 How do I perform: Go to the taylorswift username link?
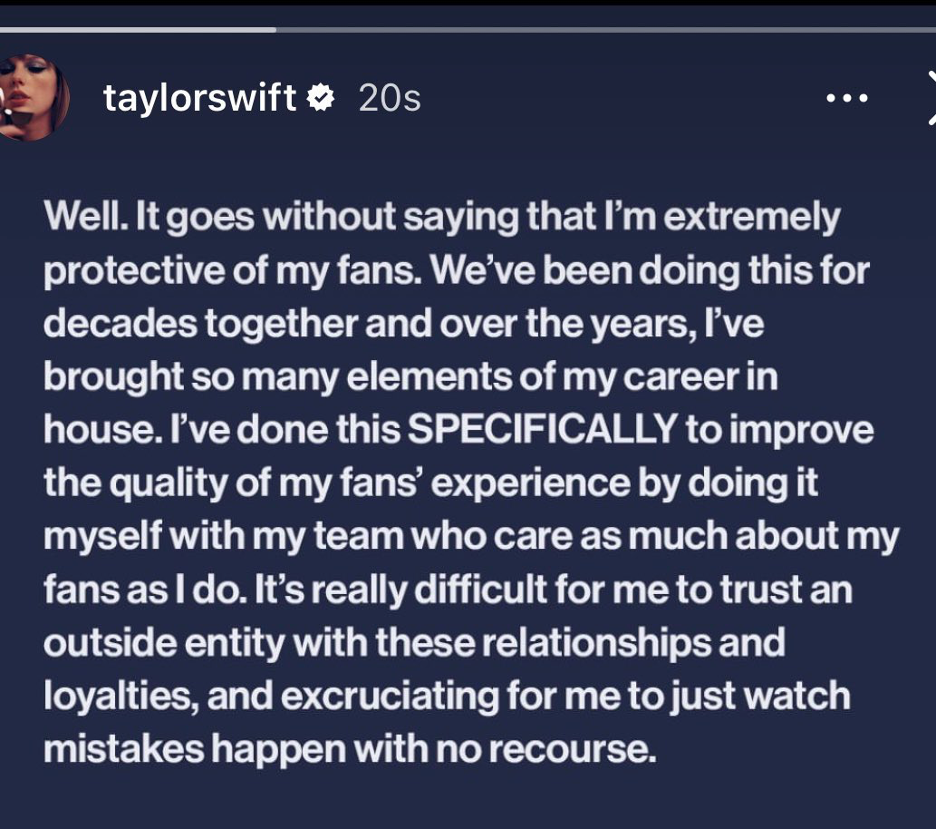click(200, 98)
